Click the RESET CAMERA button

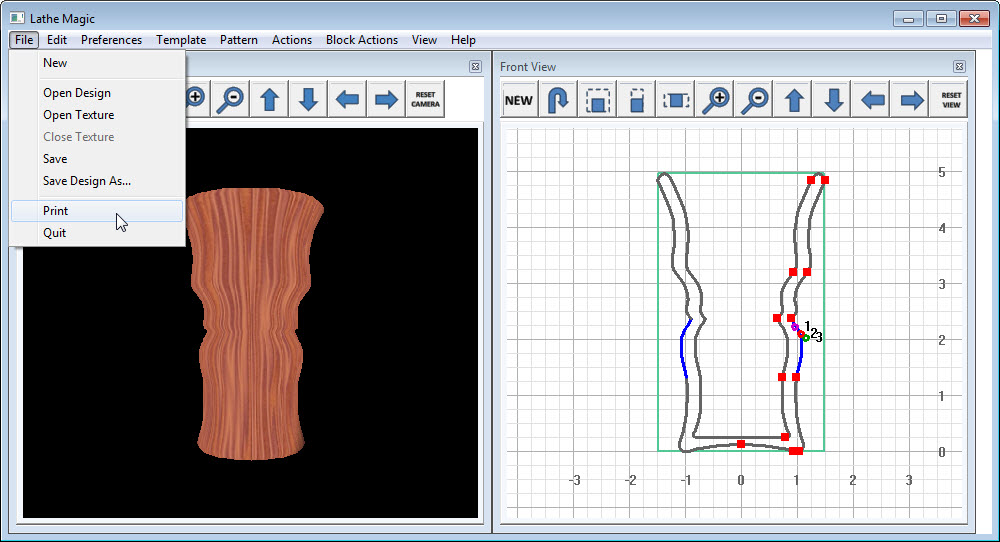(425, 99)
